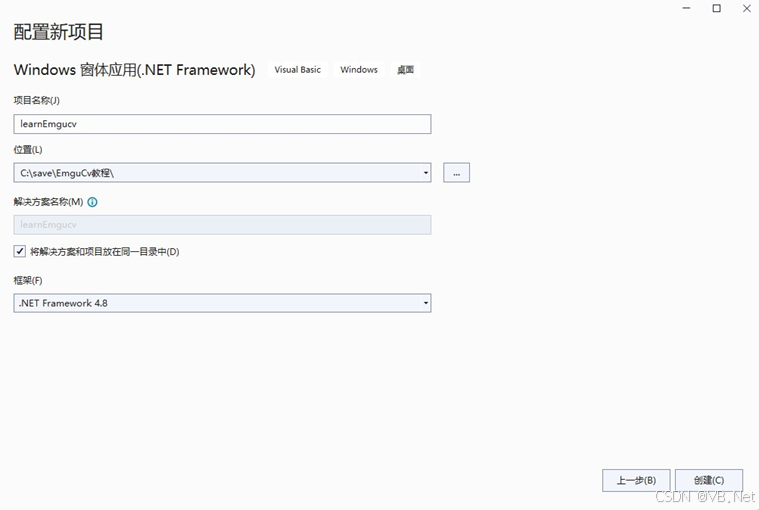Minimize the dialog window
759x510 pixels.
686,8
